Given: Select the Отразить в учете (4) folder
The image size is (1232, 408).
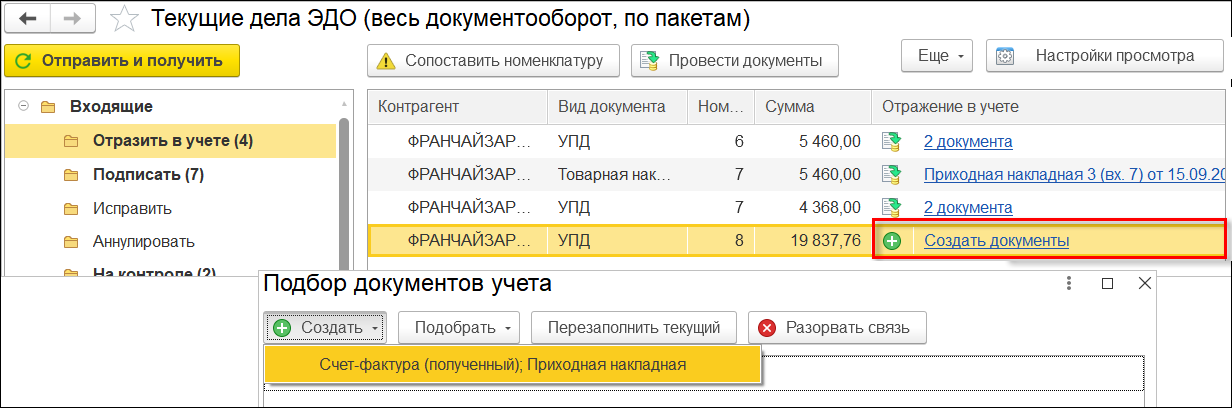Looking at the screenshot, I should click(172, 140).
